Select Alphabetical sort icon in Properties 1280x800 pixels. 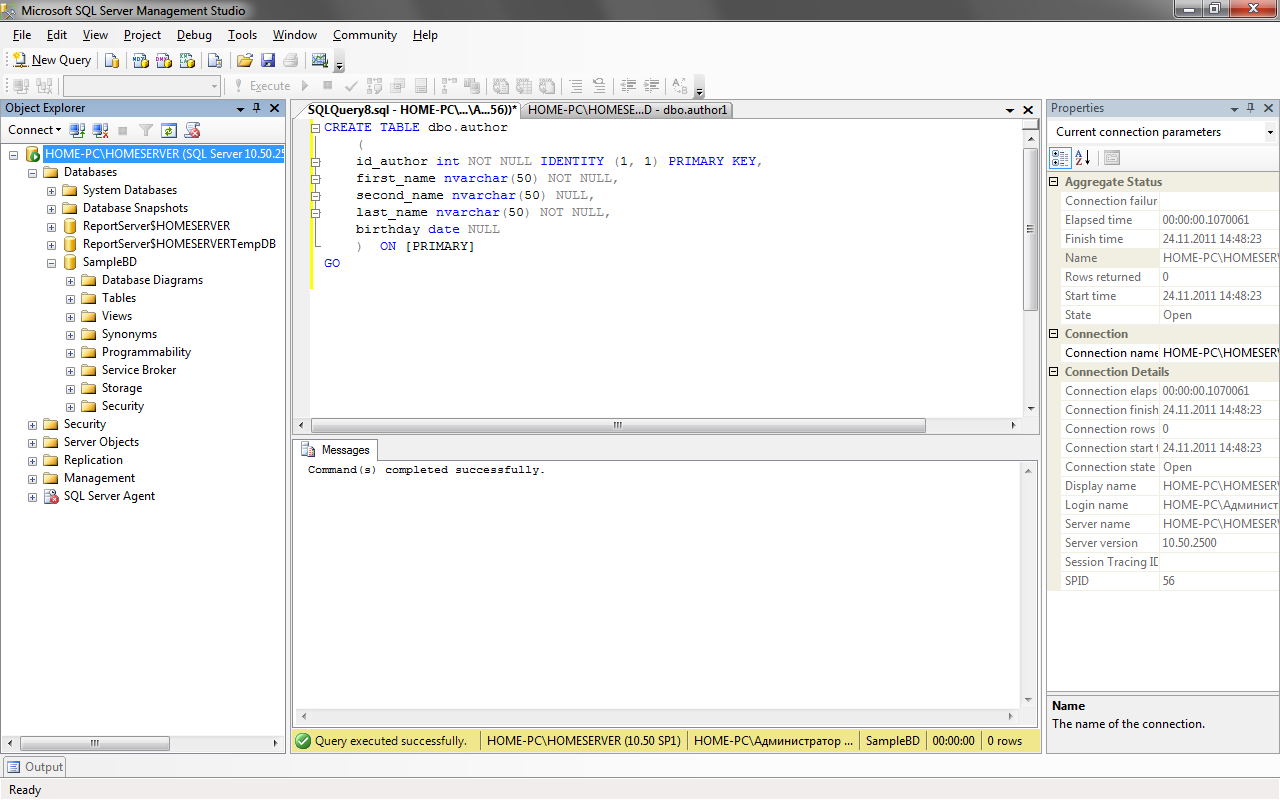pos(1083,158)
